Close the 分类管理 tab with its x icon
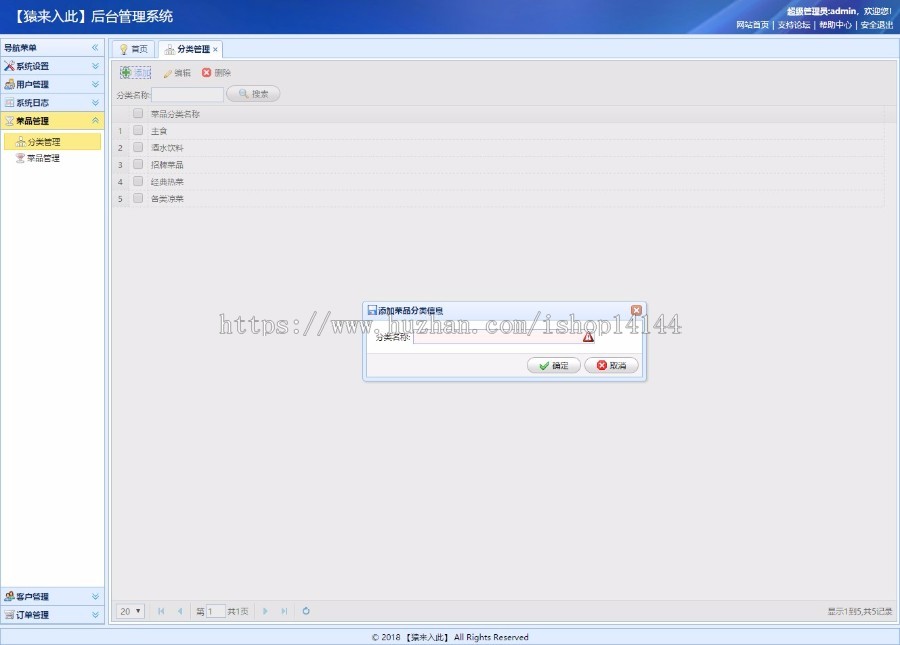900x645 pixels. click(x=215, y=49)
